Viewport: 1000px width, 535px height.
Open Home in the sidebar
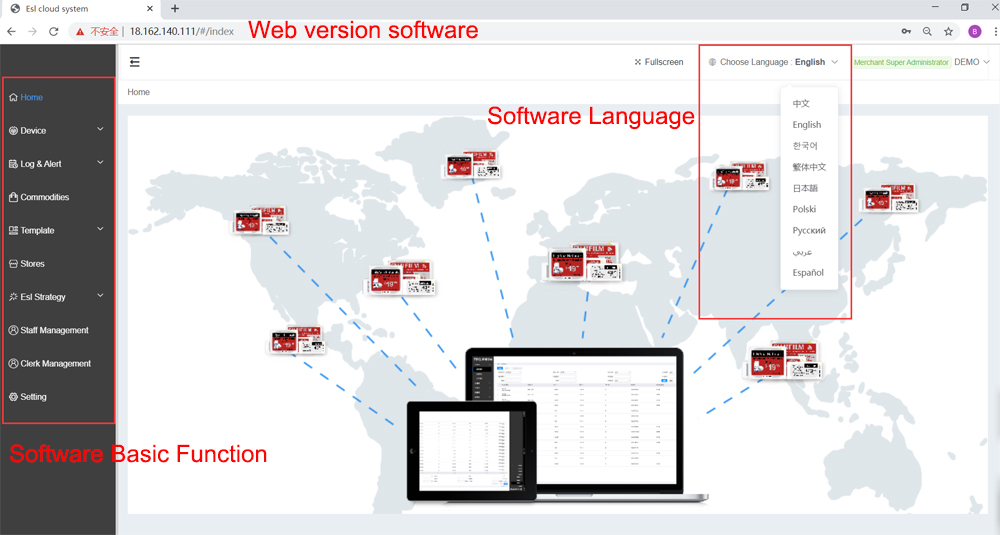click(x=31, y=98)
